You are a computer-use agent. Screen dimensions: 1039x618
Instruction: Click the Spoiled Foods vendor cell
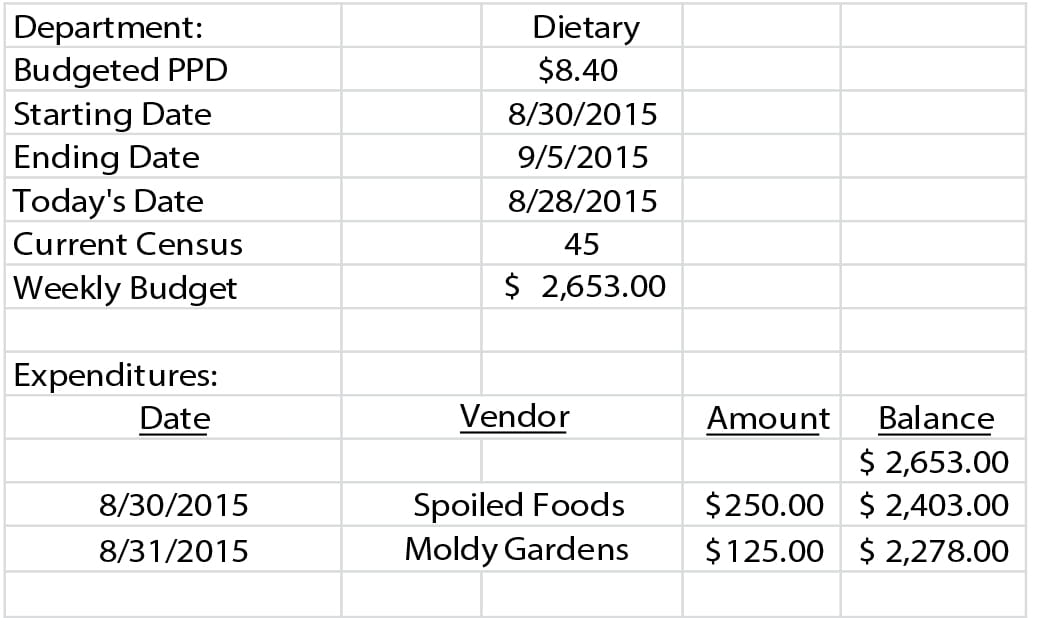tap(519, 505)
